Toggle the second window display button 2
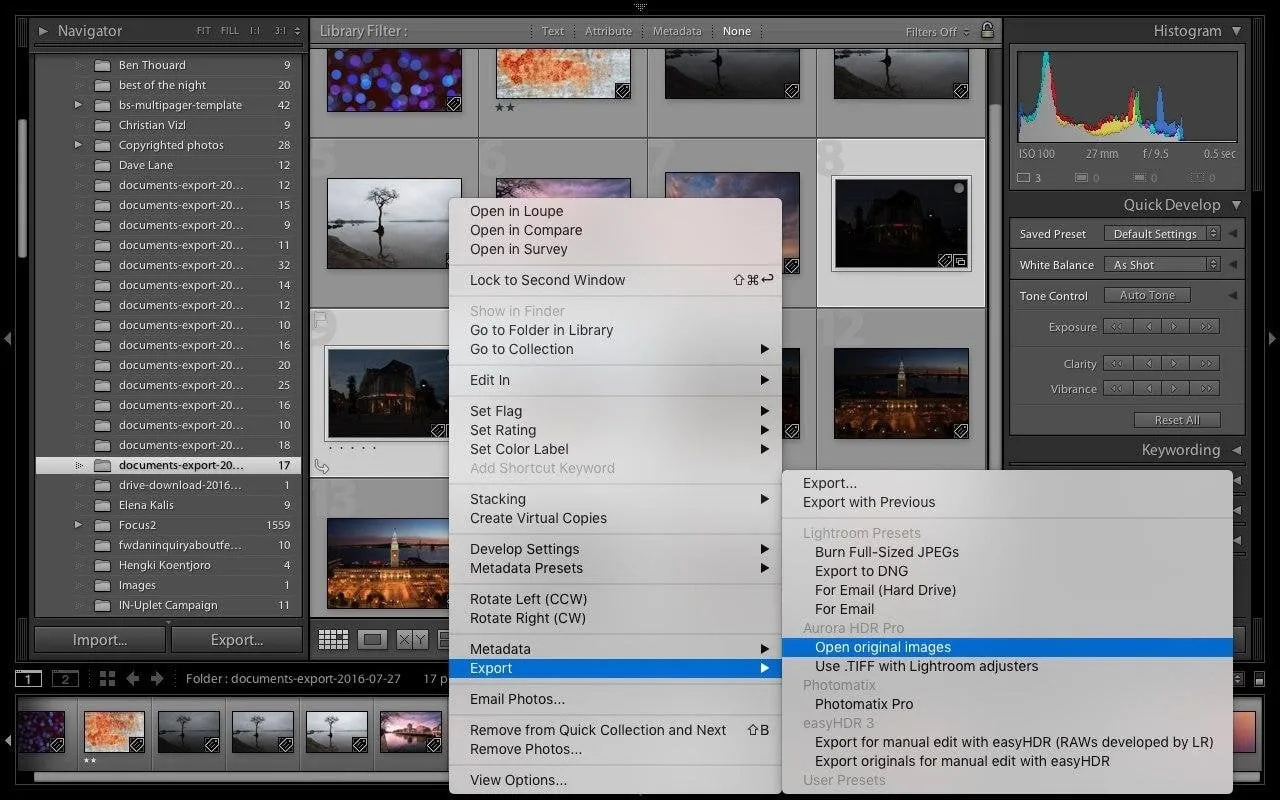Viewport: 1280px width, 800px height. click(x=65, y=679)
